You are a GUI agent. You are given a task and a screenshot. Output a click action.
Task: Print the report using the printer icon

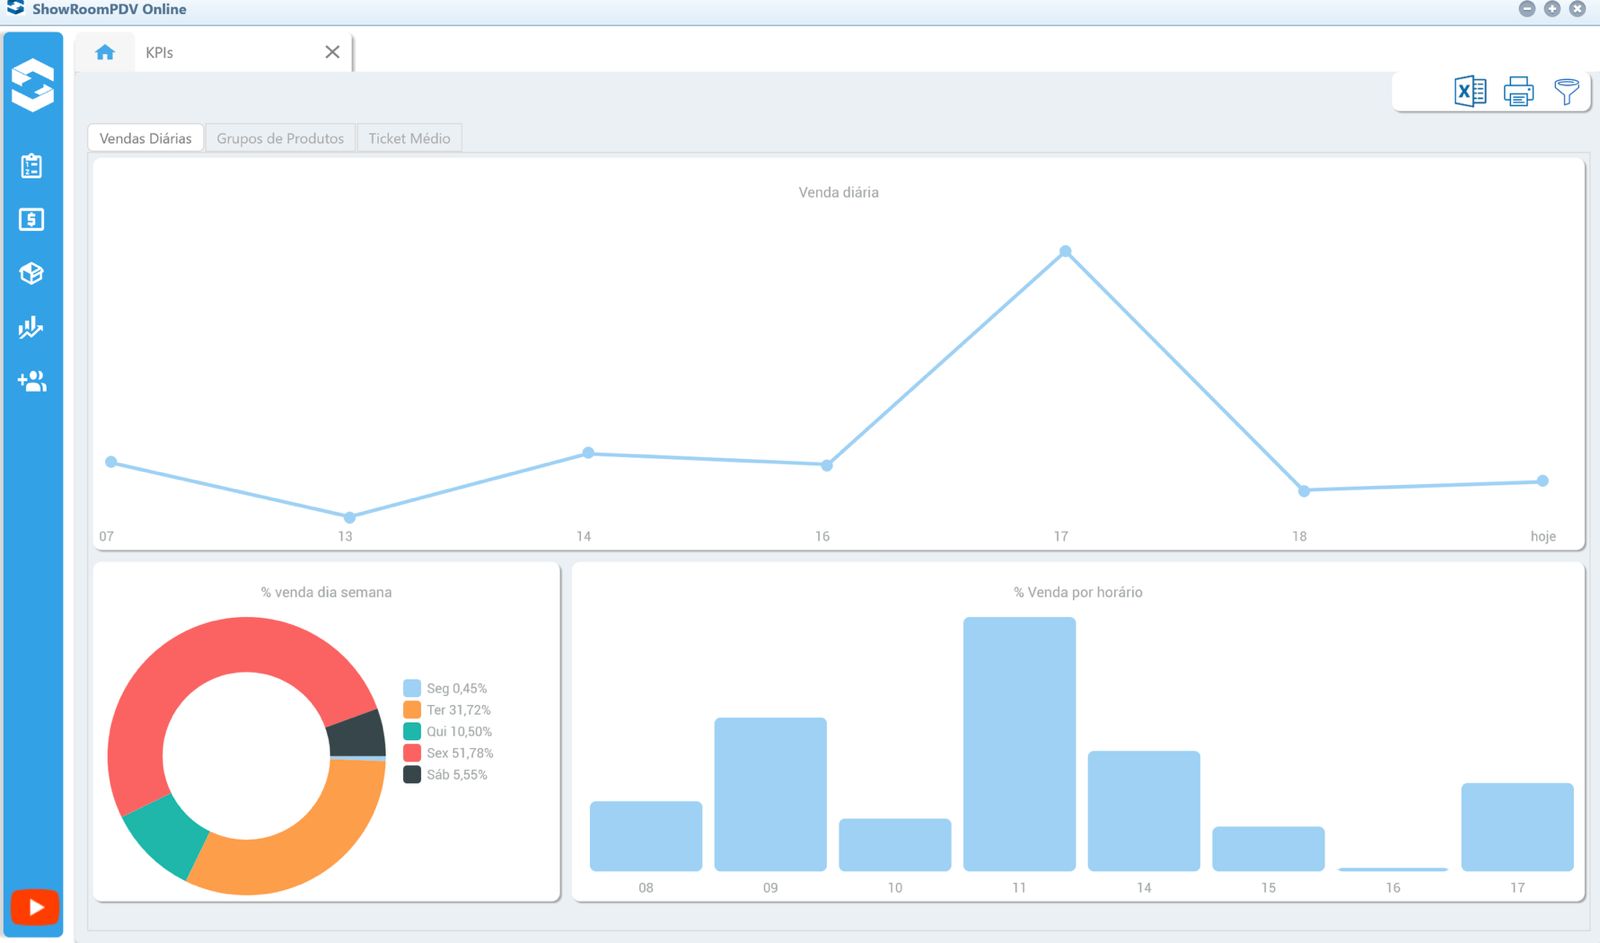pyautogui.click(x=1518, y=92)
